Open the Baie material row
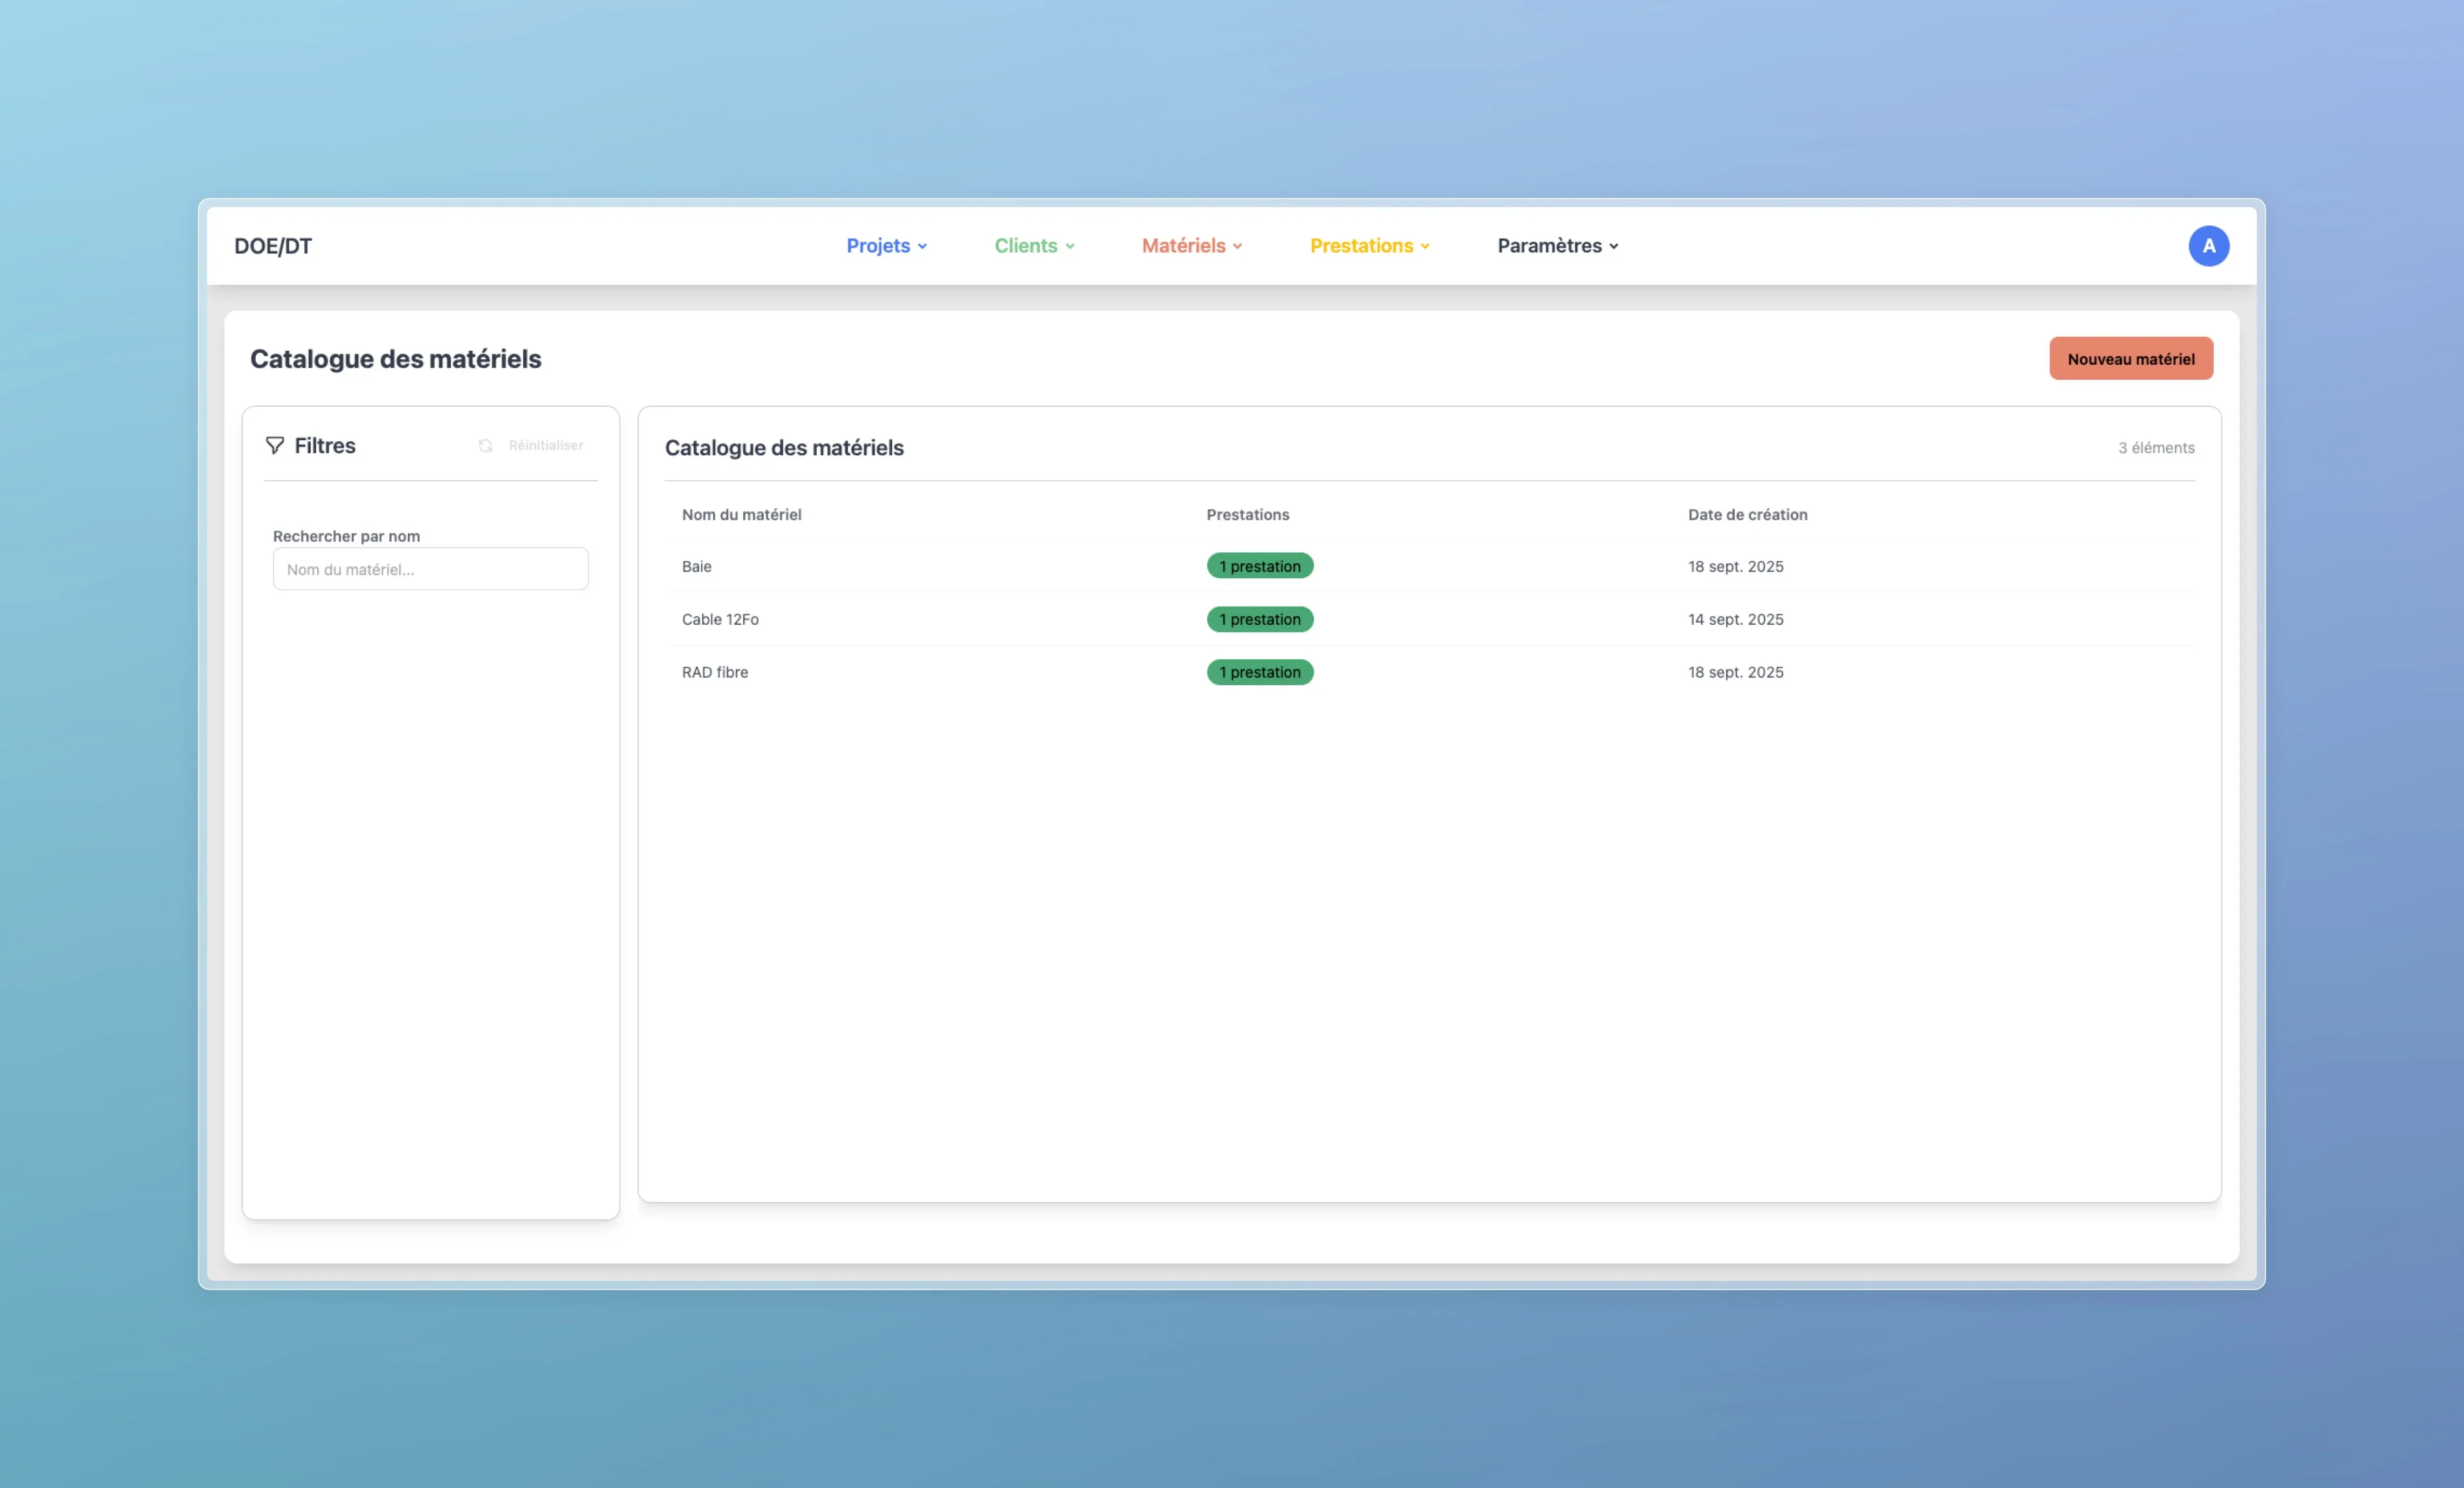Screen dimensions: 2464x1488 (x=696, y=566)
